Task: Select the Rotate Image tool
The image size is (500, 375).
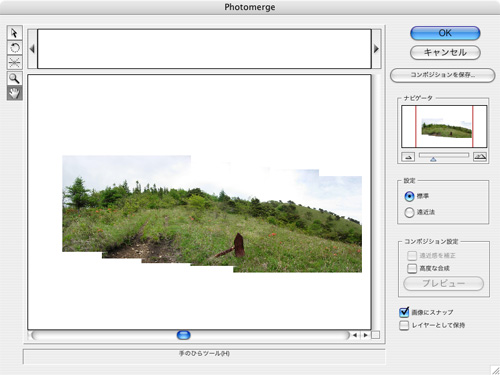Action: pos(14,48)
